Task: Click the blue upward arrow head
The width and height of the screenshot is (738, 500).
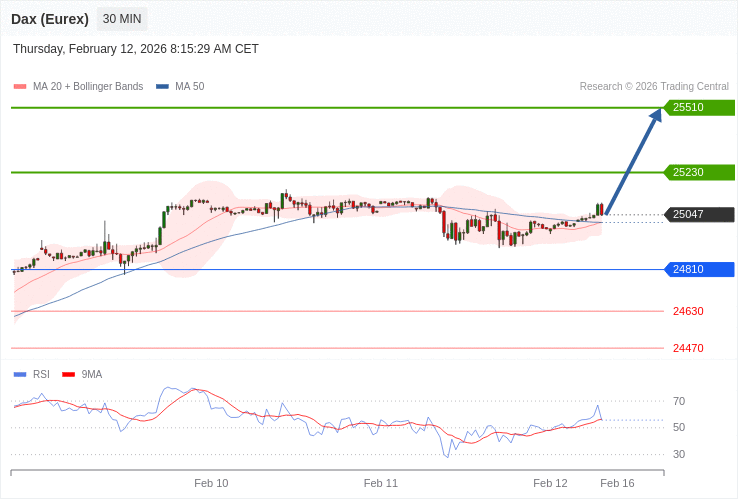Action: coord(656,115)
